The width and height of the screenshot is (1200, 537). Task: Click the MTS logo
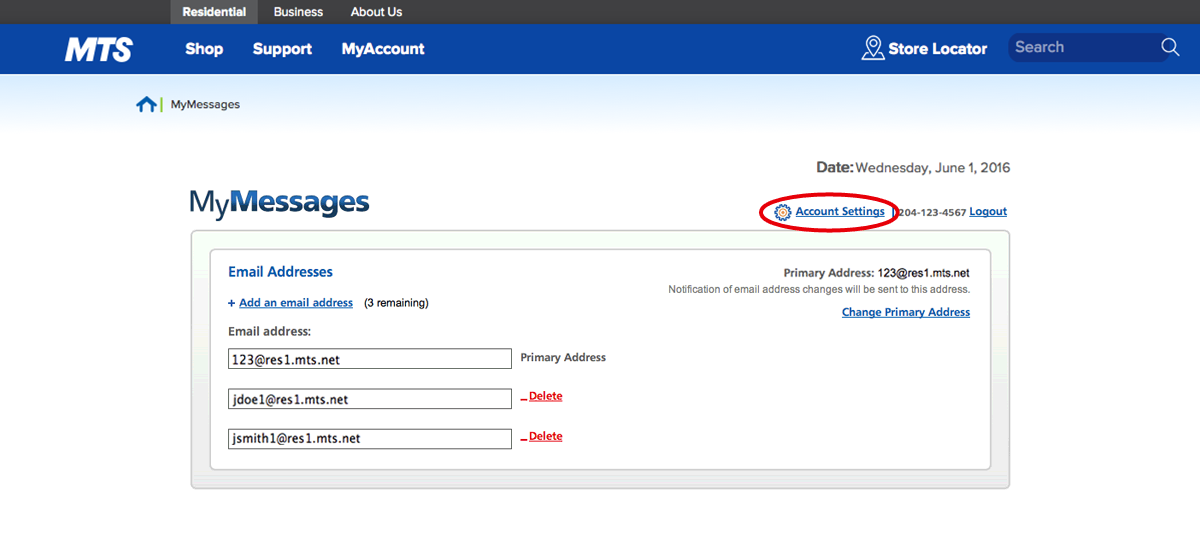coord(99,49)
